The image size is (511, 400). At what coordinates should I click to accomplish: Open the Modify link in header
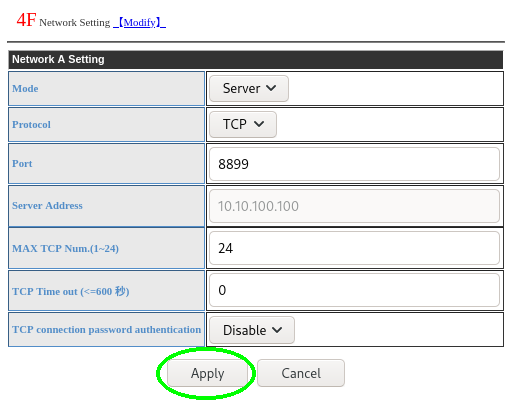[x=139, y=23]
